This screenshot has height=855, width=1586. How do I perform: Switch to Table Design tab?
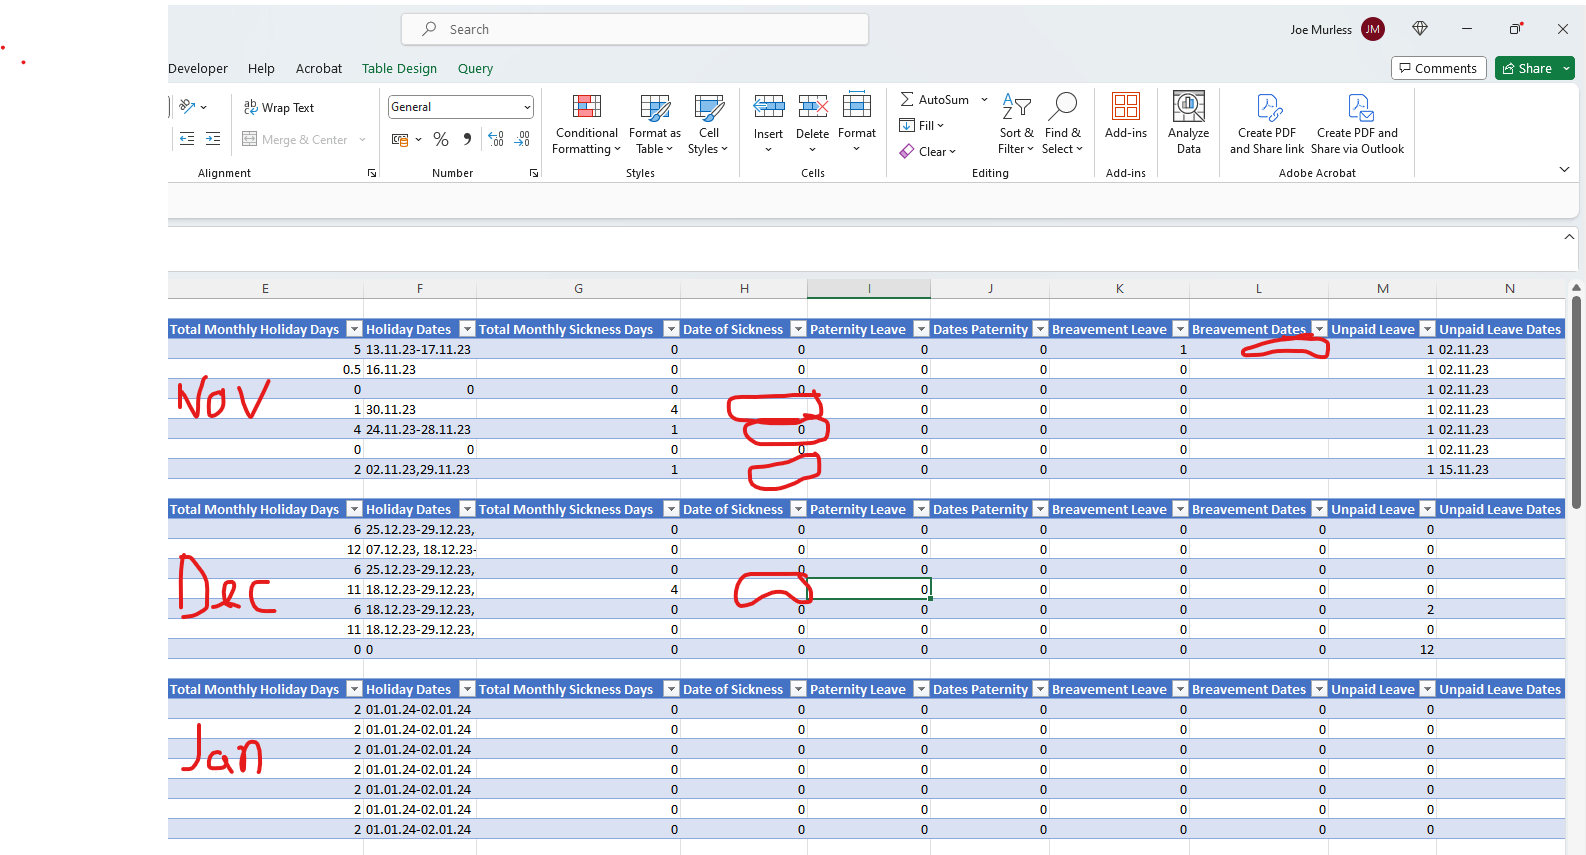[x=399, y=68]
